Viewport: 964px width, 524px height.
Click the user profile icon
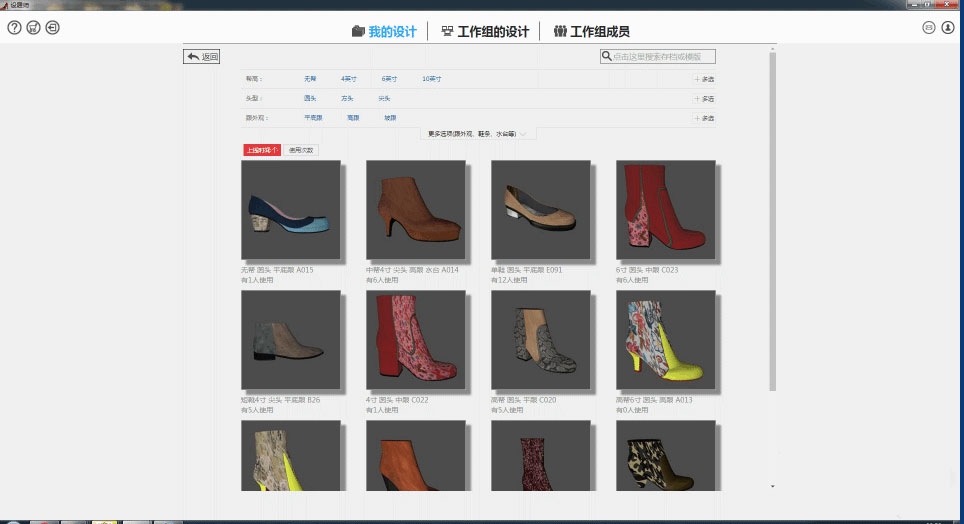(x=948, y=27)
